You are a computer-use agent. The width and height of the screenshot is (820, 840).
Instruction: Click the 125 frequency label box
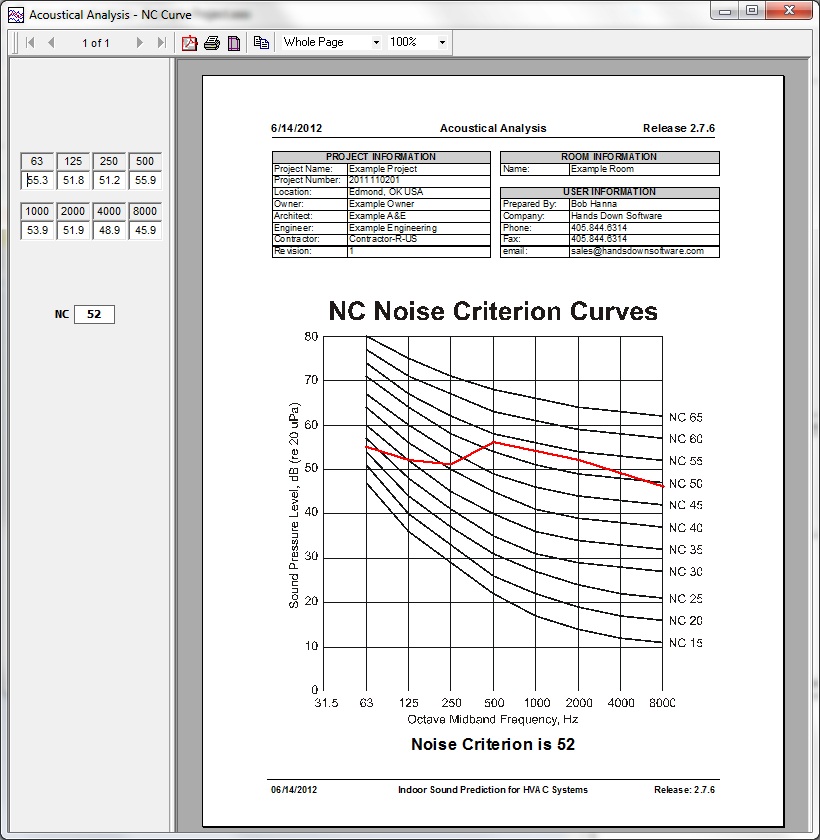coord(73,161)
